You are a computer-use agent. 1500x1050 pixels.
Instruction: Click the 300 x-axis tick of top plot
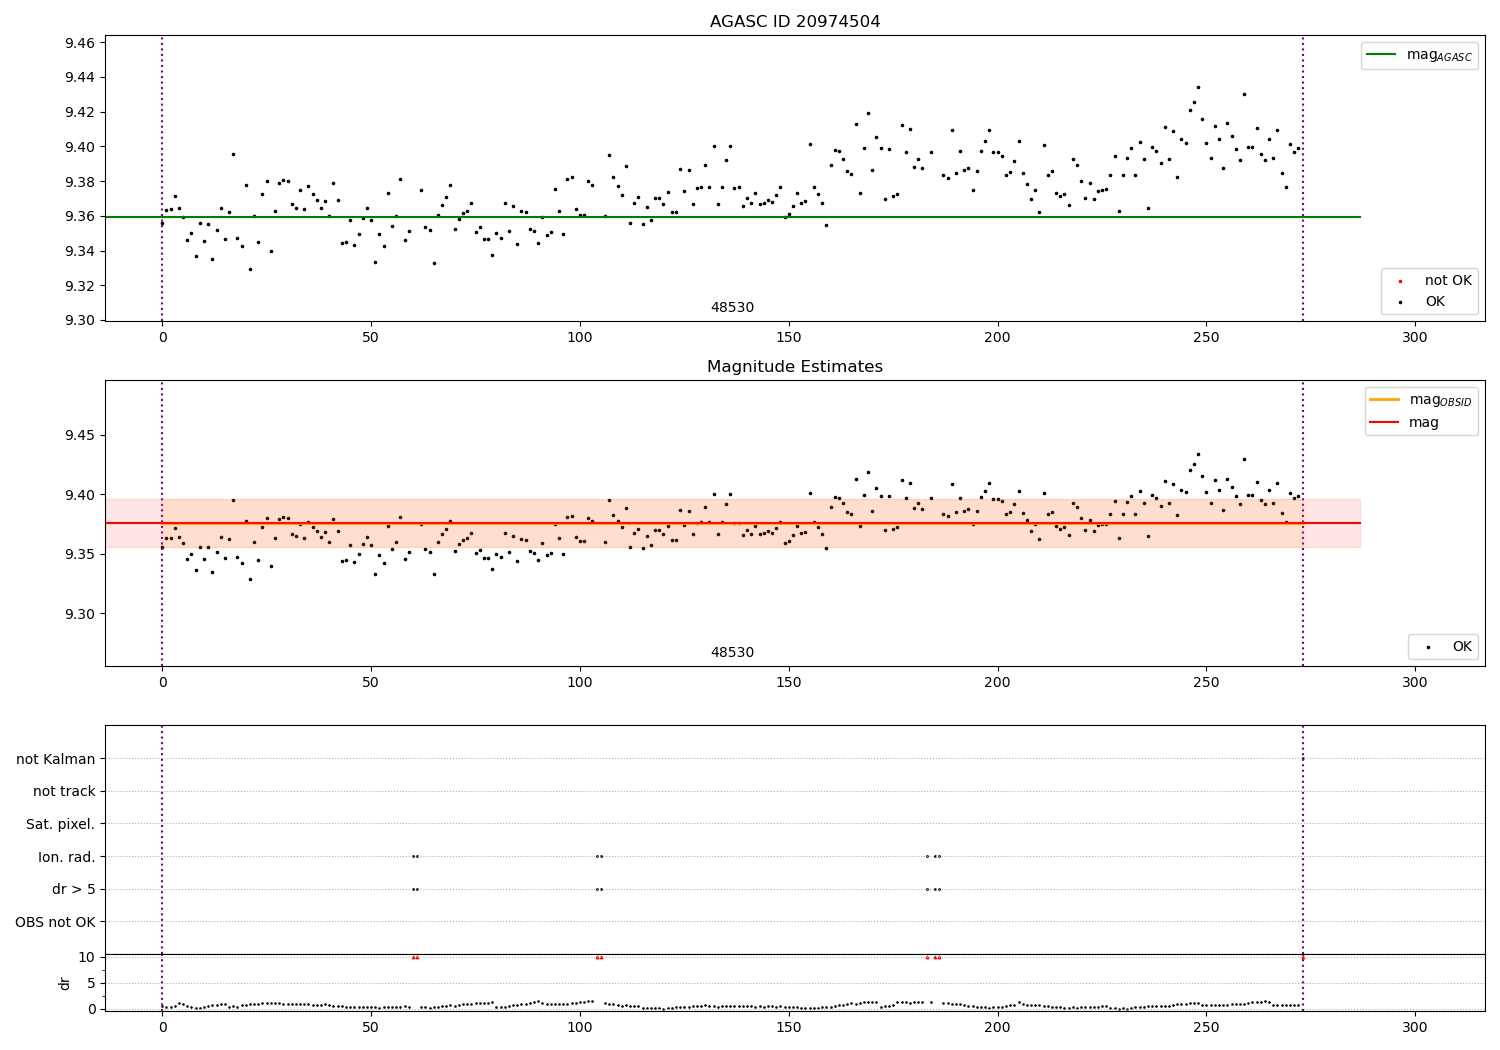[1415, 338]
